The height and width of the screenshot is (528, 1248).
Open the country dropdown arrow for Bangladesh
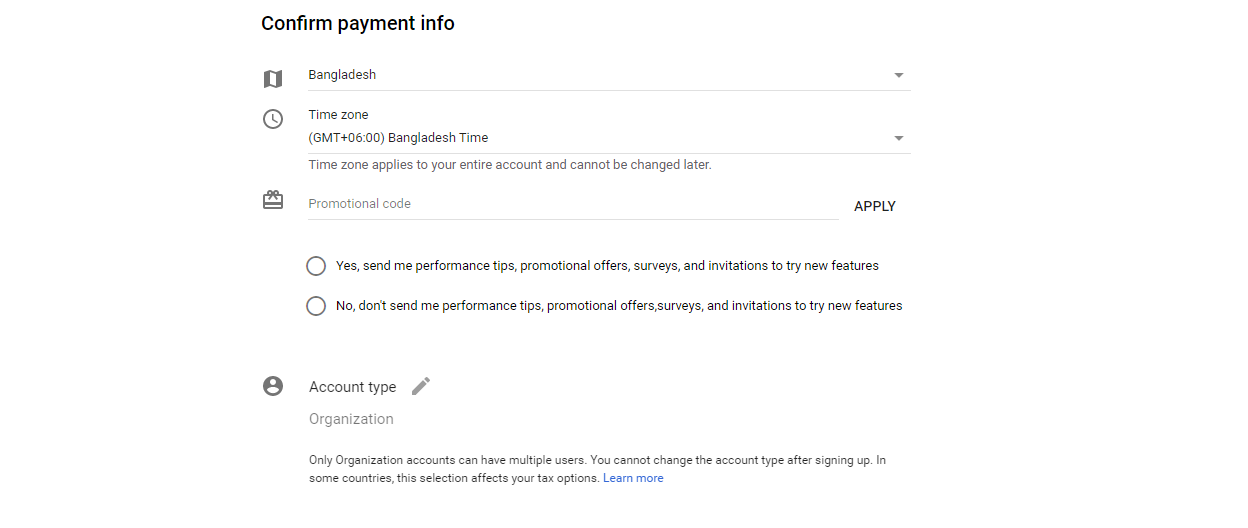click(898, 76)
